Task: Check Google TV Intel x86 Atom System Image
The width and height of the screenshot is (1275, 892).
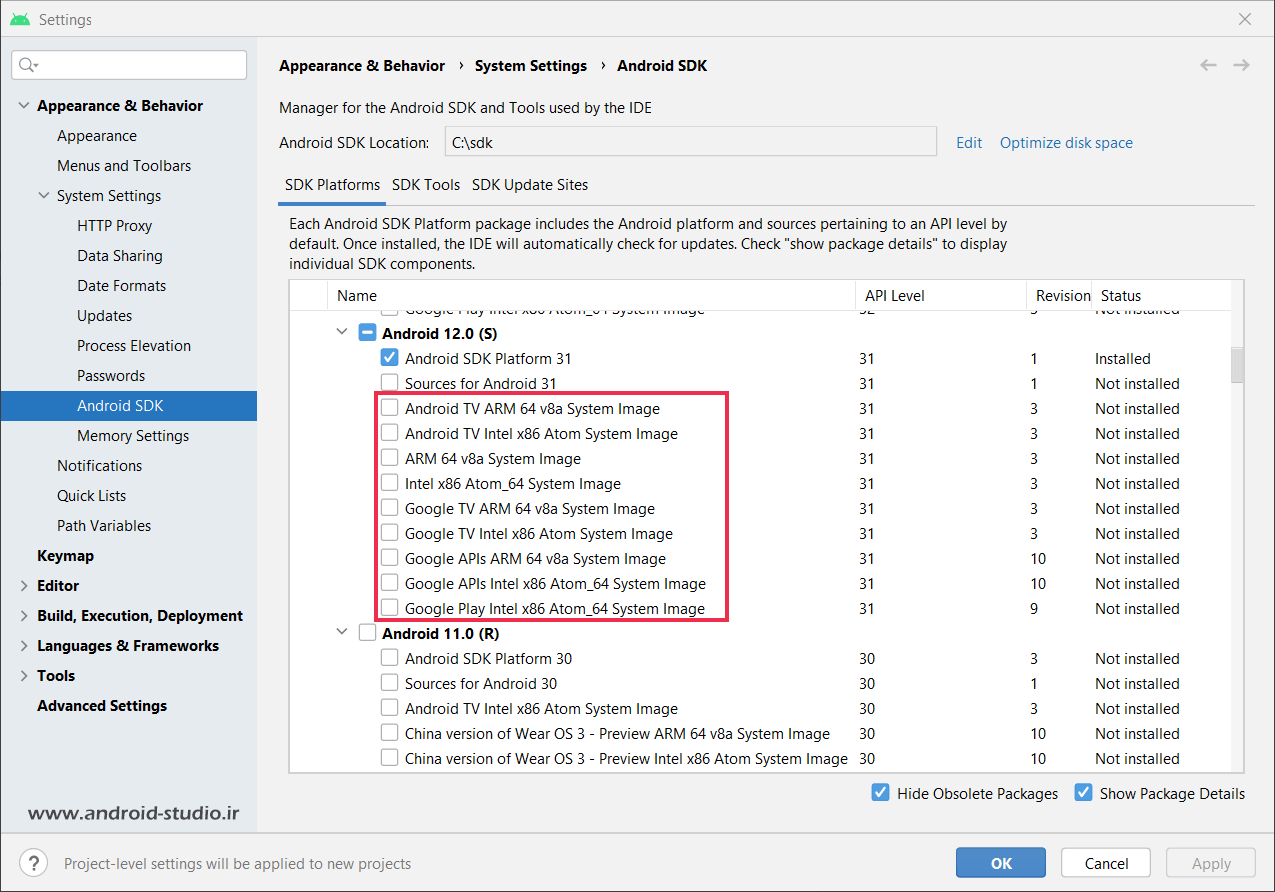Action: (x=389, y=533)
